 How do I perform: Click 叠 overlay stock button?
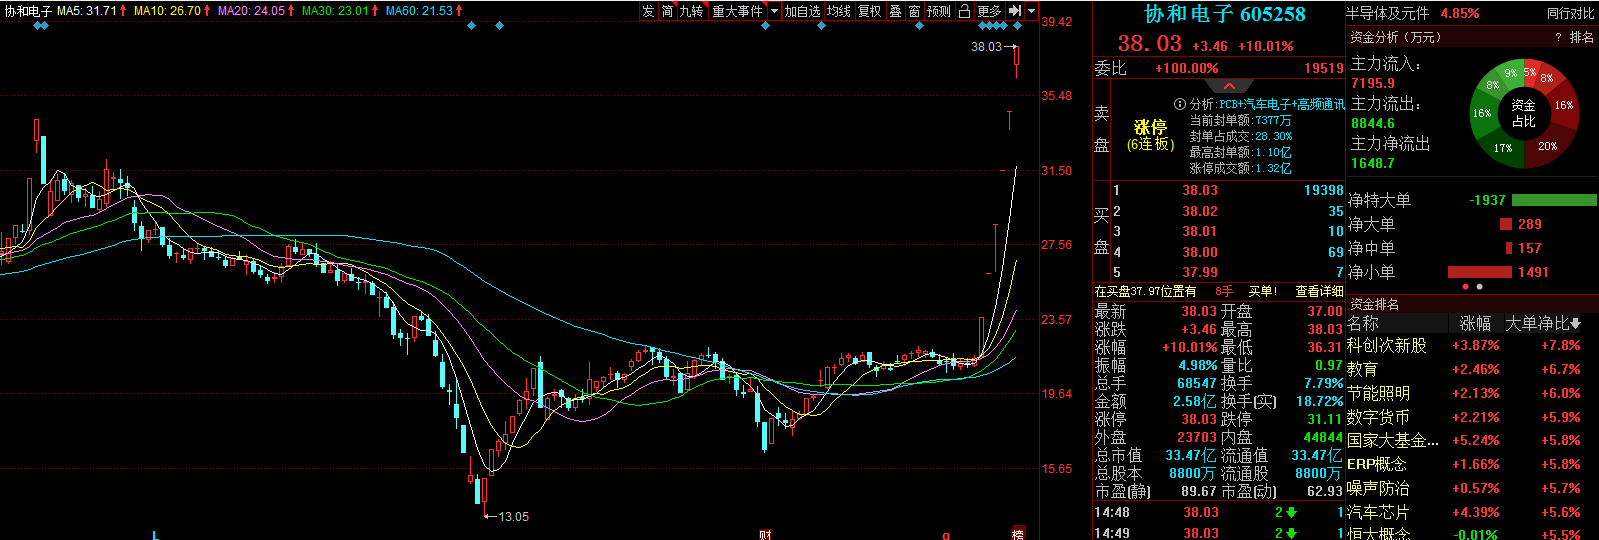pos(895,11)
